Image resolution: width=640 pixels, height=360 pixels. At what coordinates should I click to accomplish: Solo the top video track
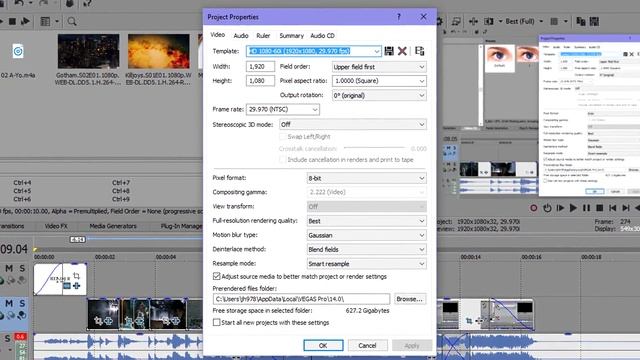tap(22, 268)
